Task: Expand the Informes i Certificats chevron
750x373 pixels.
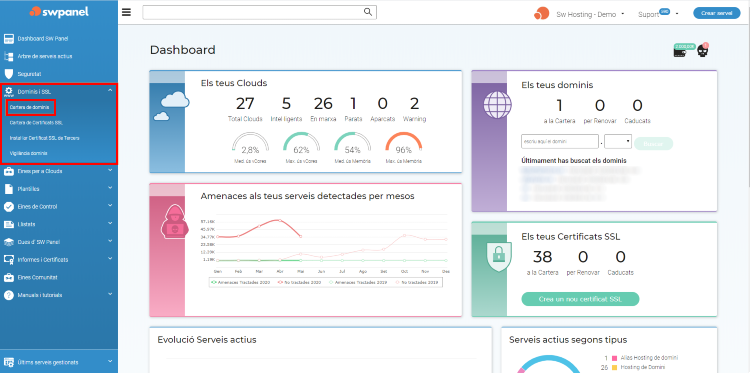Action: pyautogui.click(x=110, y=258)
